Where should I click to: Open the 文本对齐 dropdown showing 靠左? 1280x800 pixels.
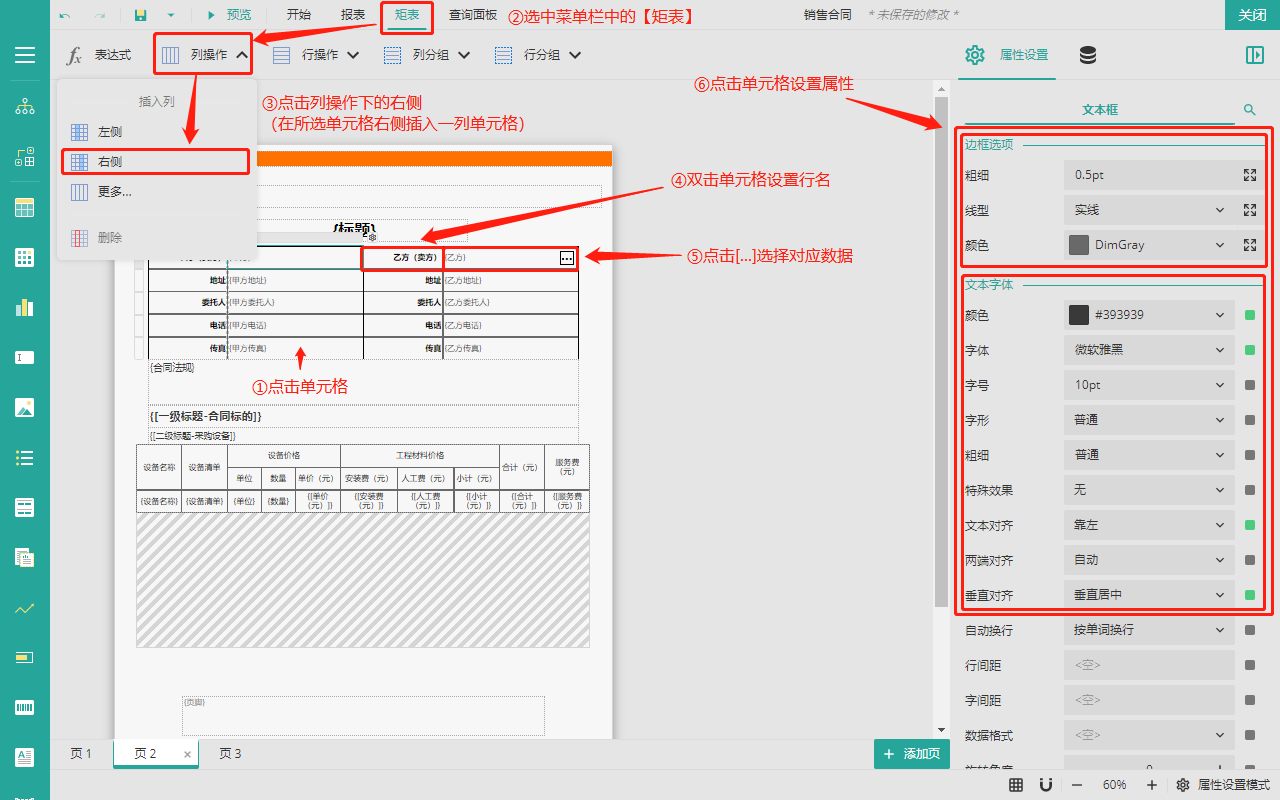[1148, 525]
